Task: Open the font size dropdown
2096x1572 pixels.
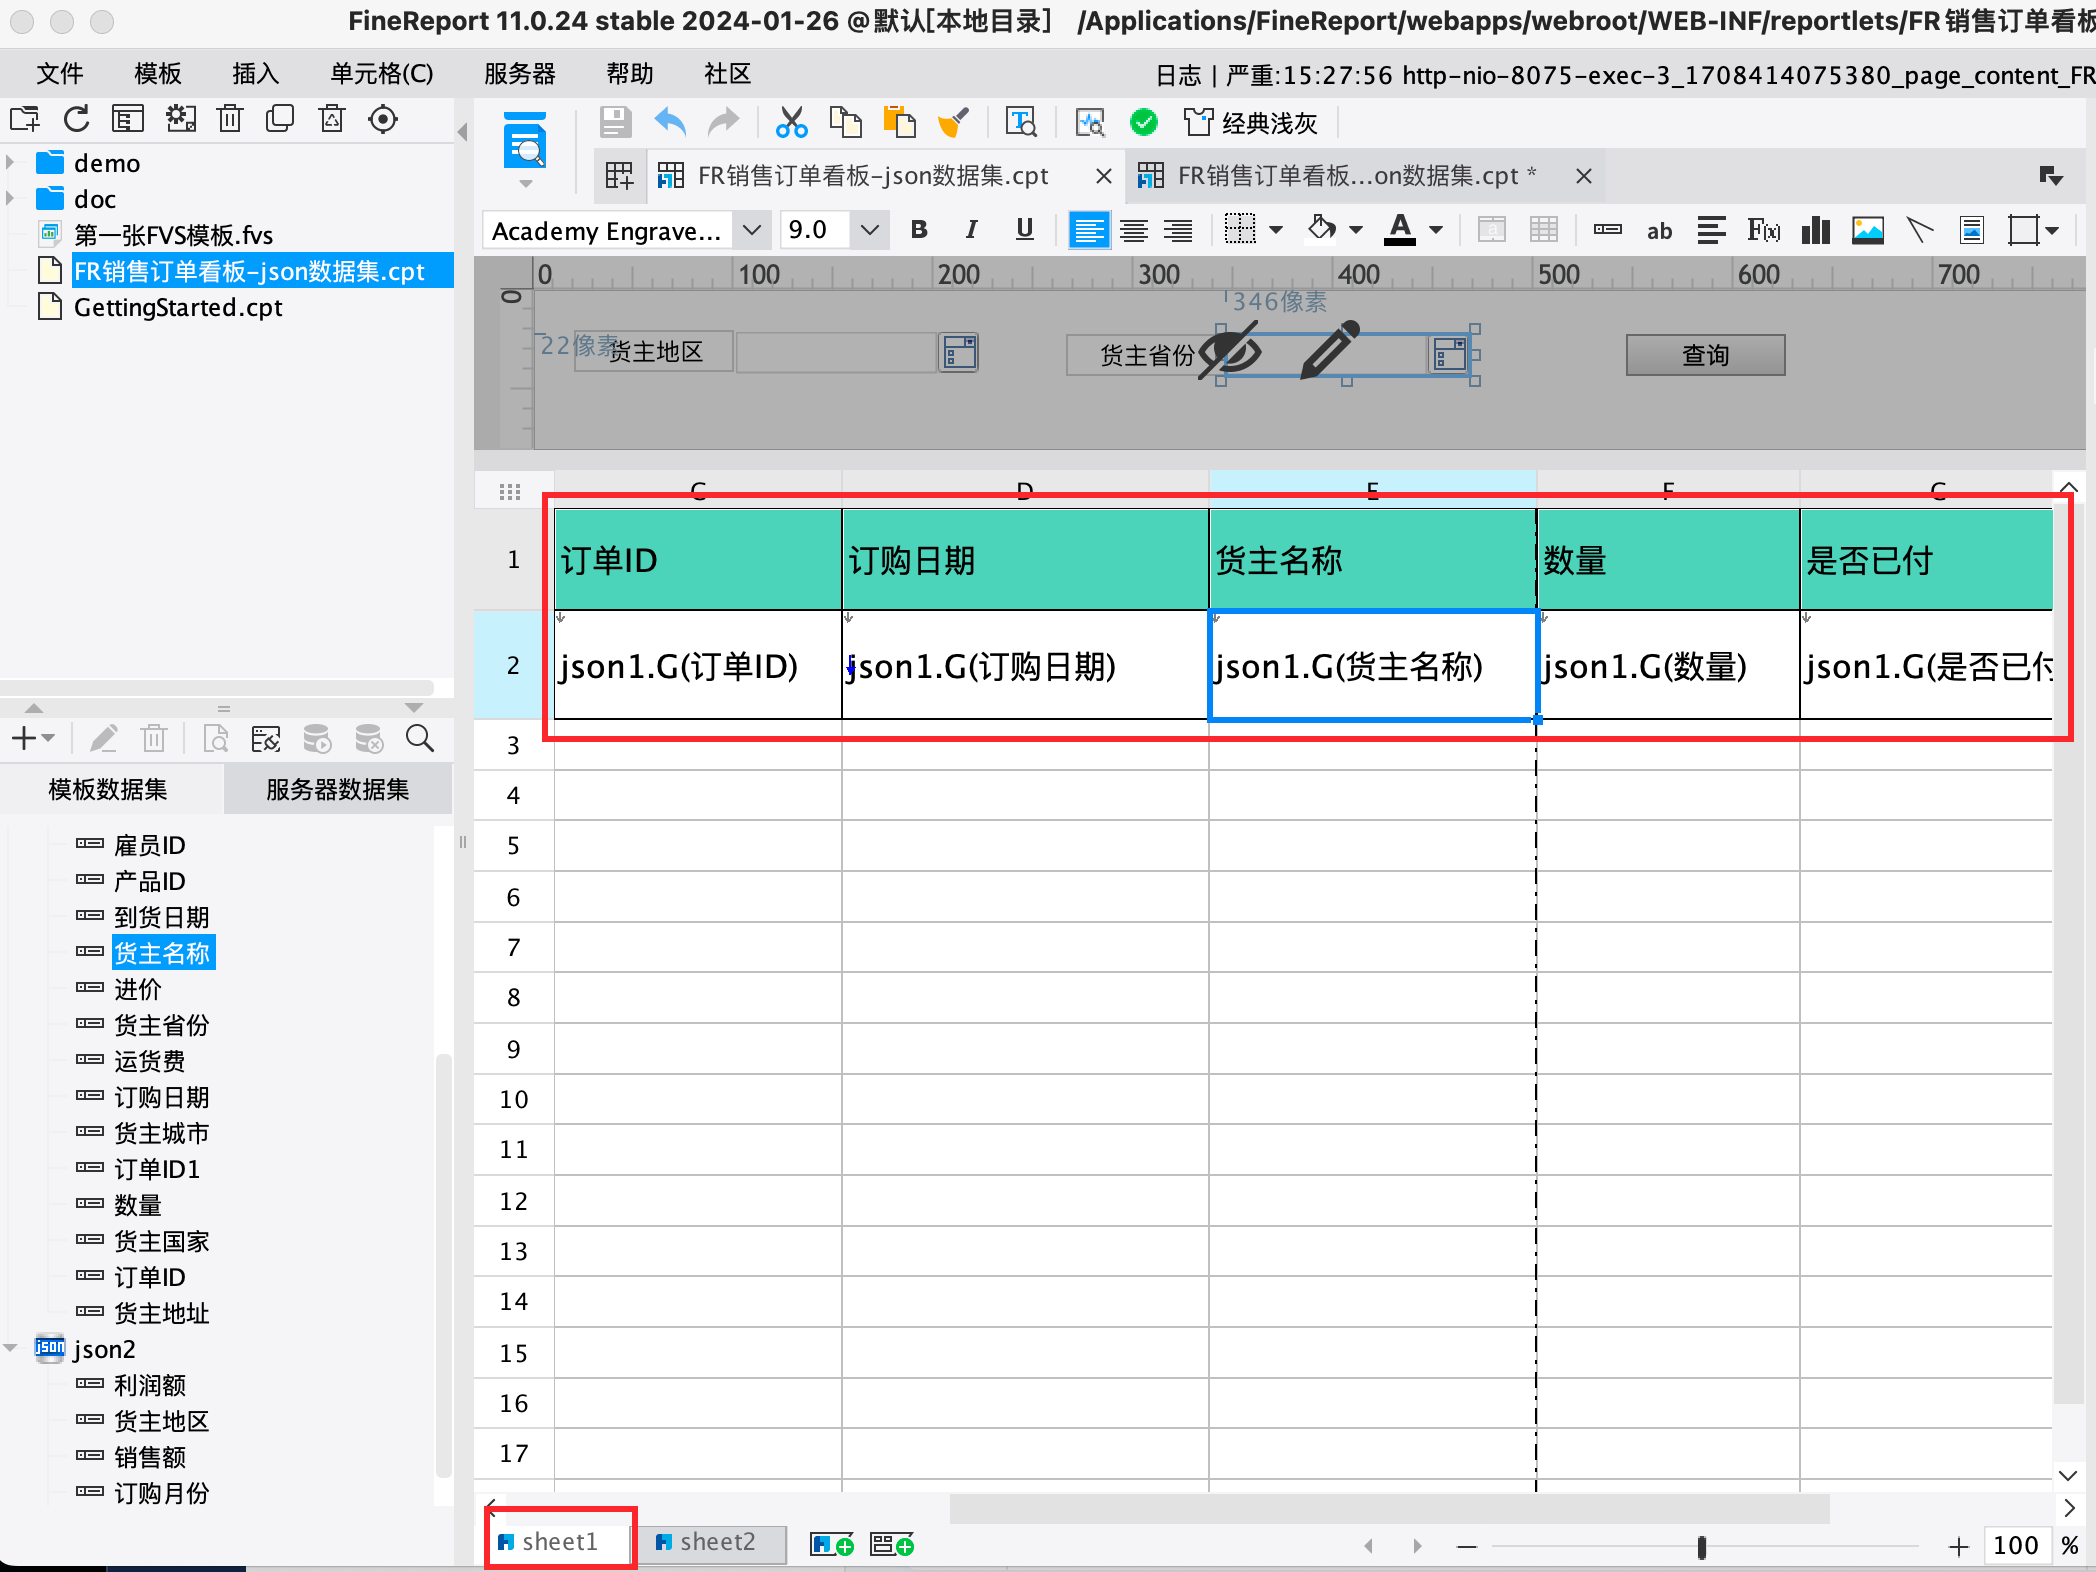Action: click(x=869, y=230)
